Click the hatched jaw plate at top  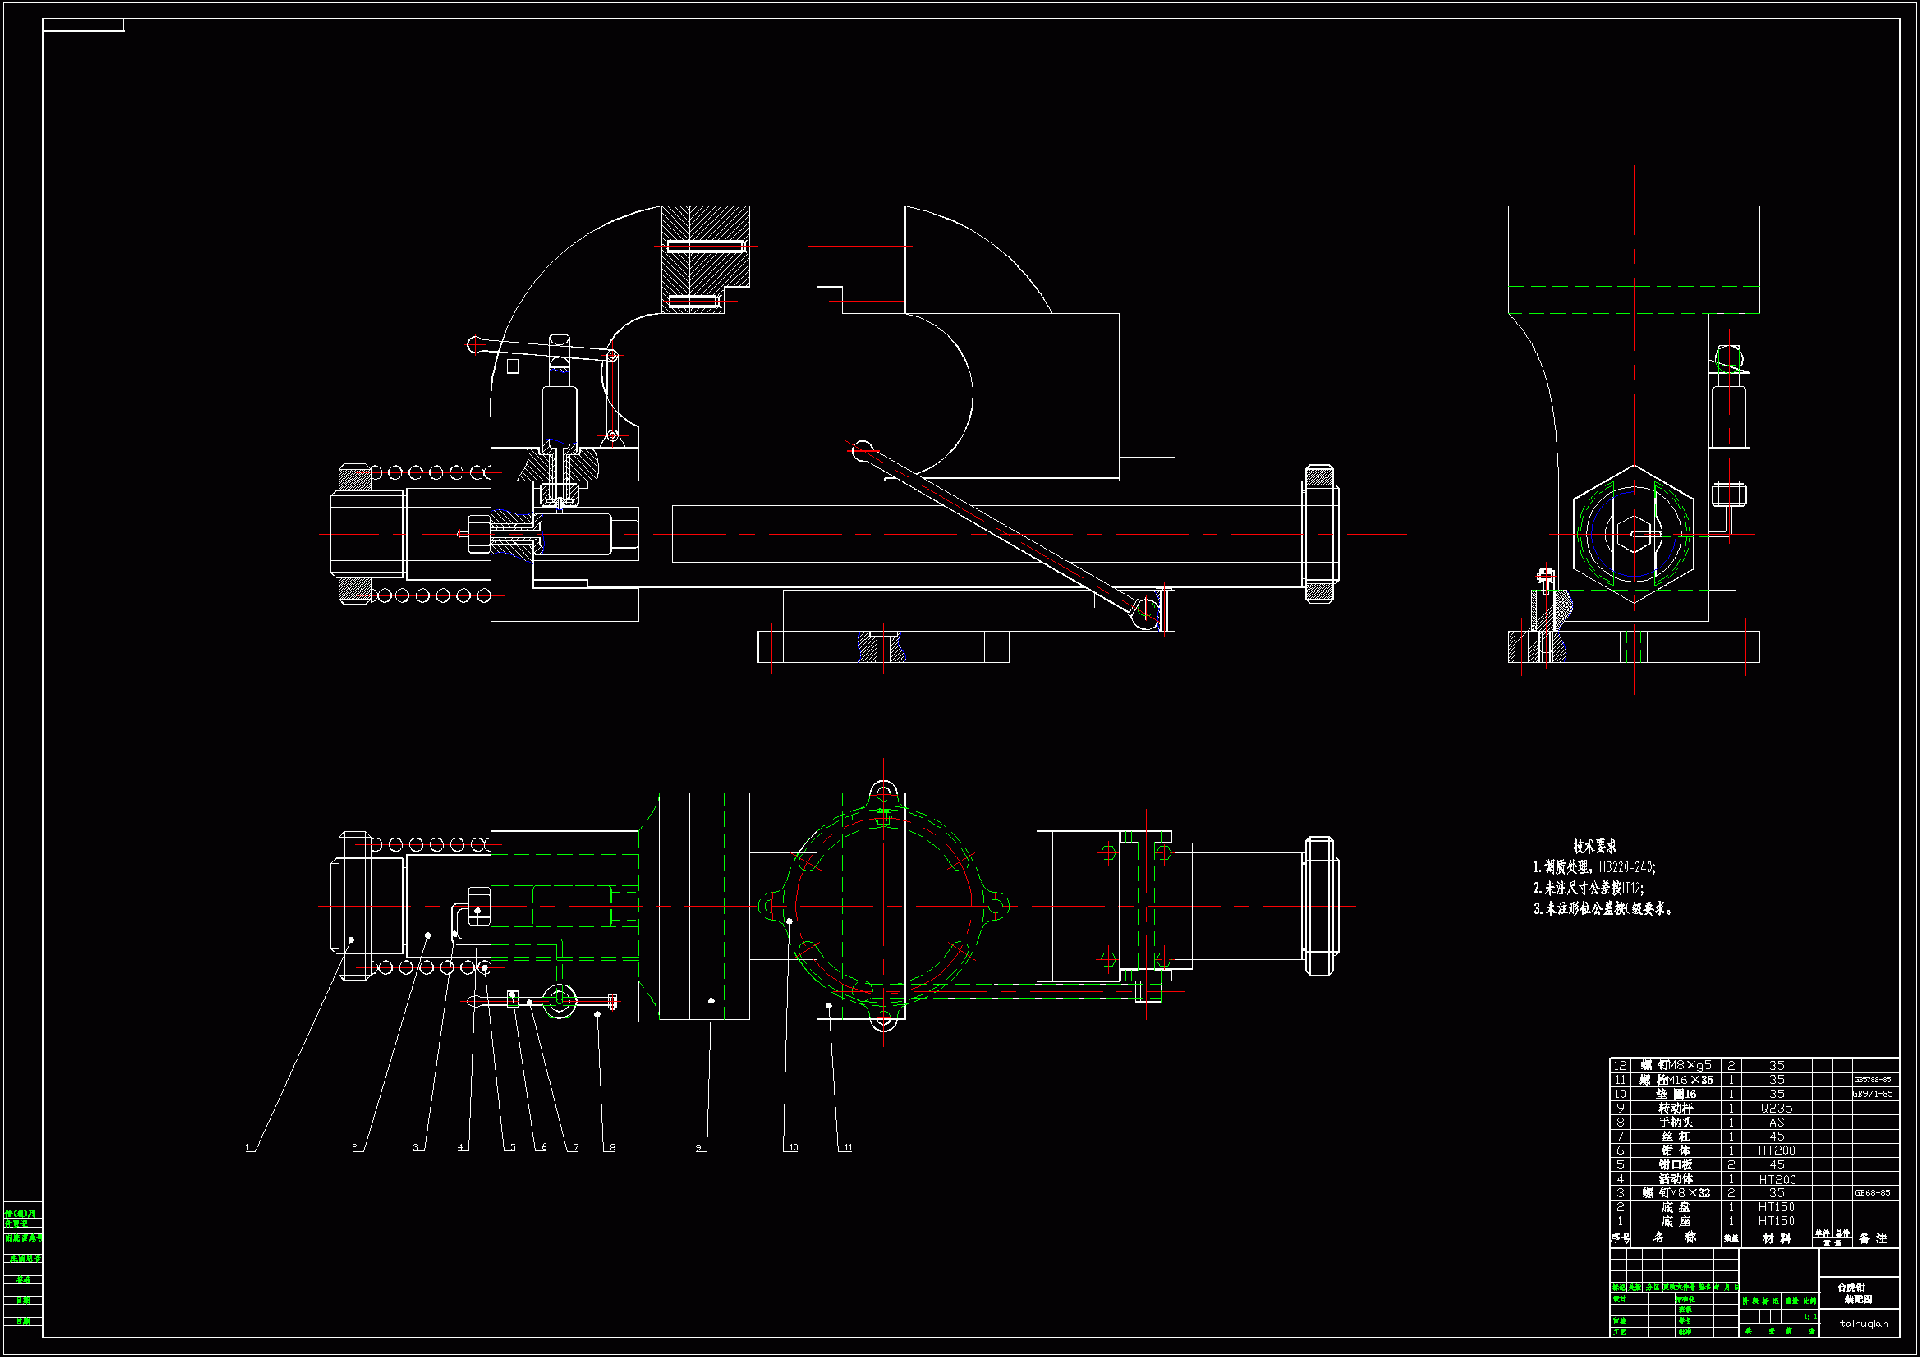click(x=705, y=258)
